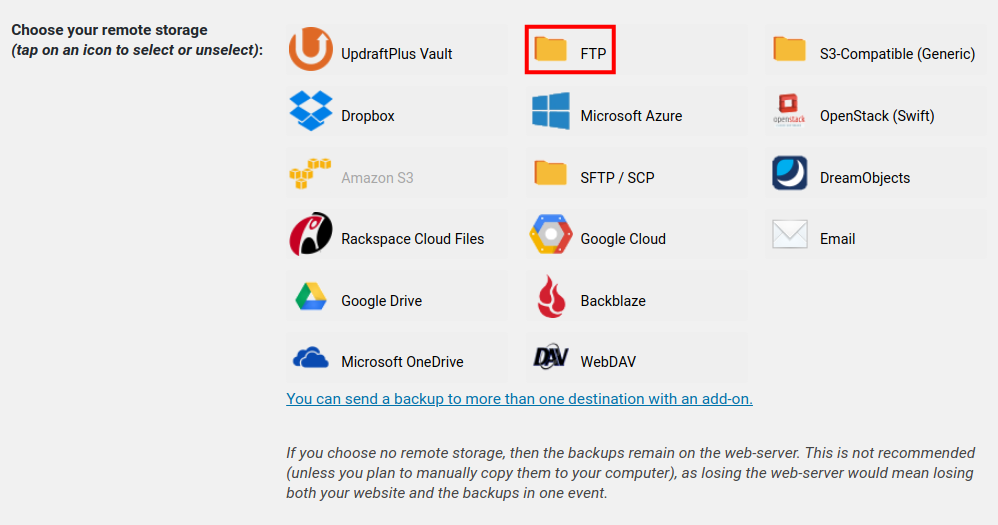The height and width of the screenshot is (525, 998).
Task: Choose the Microsoft Azure windows icon
Action: (550, 112)
